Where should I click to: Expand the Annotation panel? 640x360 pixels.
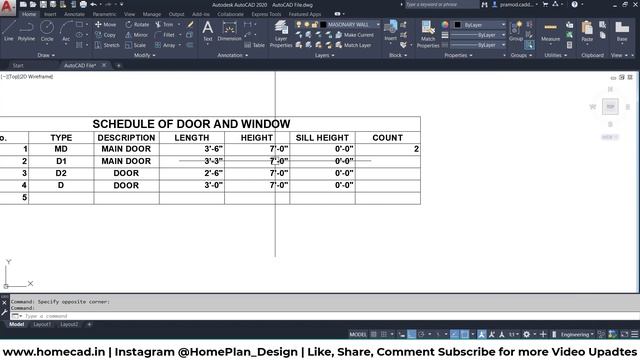coord(232,55)
